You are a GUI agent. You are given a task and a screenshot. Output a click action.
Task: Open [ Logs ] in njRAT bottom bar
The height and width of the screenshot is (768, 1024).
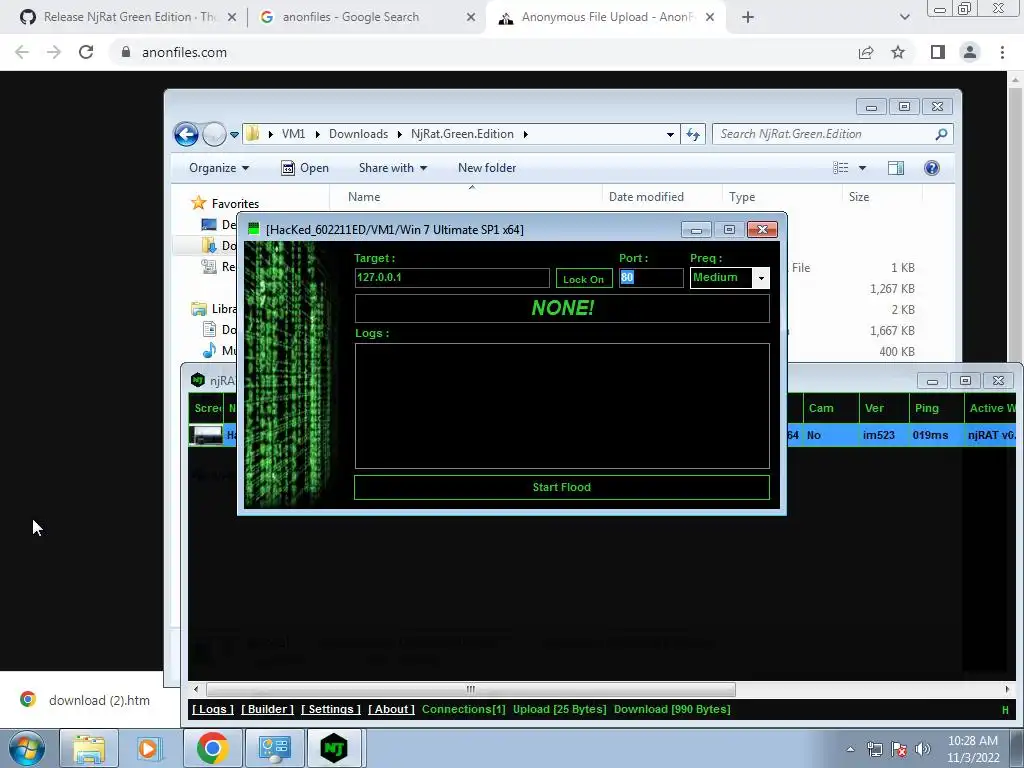[x=212, y=709]
